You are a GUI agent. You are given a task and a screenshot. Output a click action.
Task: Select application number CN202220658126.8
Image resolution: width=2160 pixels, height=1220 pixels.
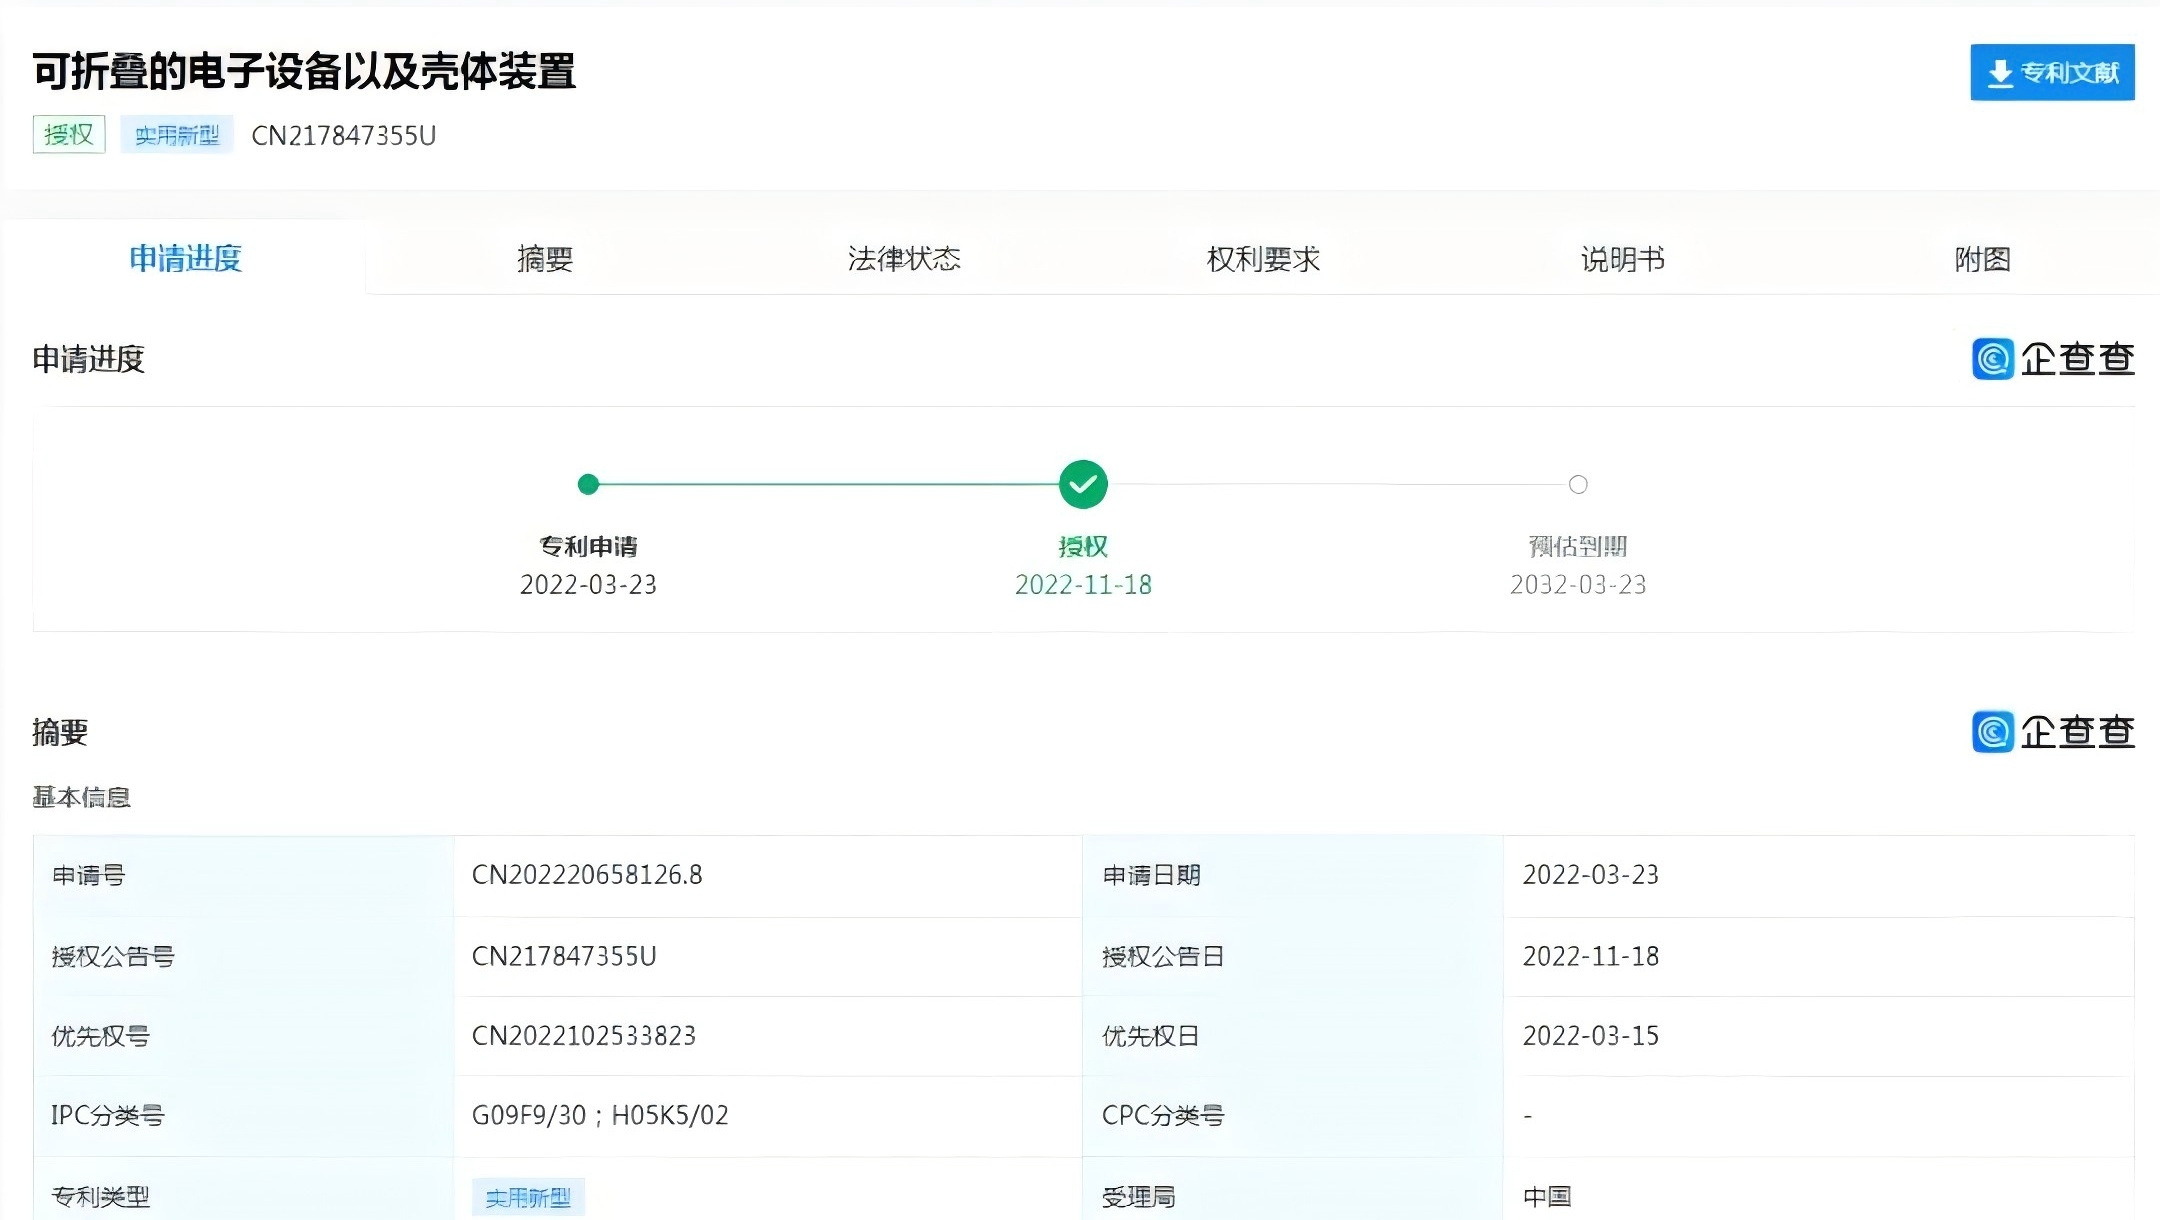(587, 875)
